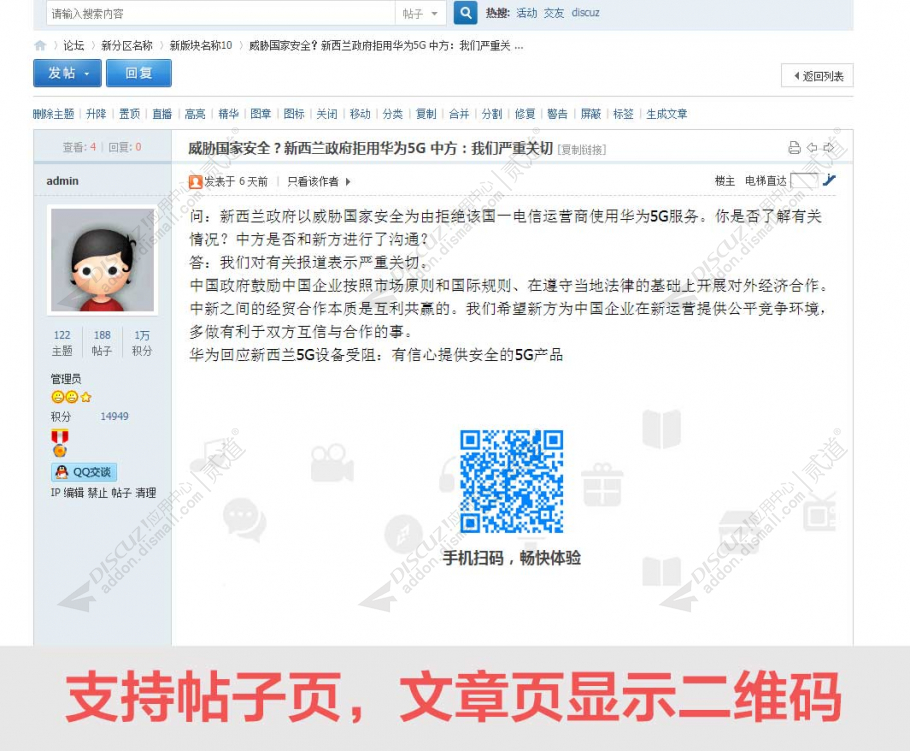Click the user level rank stars icons

(x=71, y=397)
